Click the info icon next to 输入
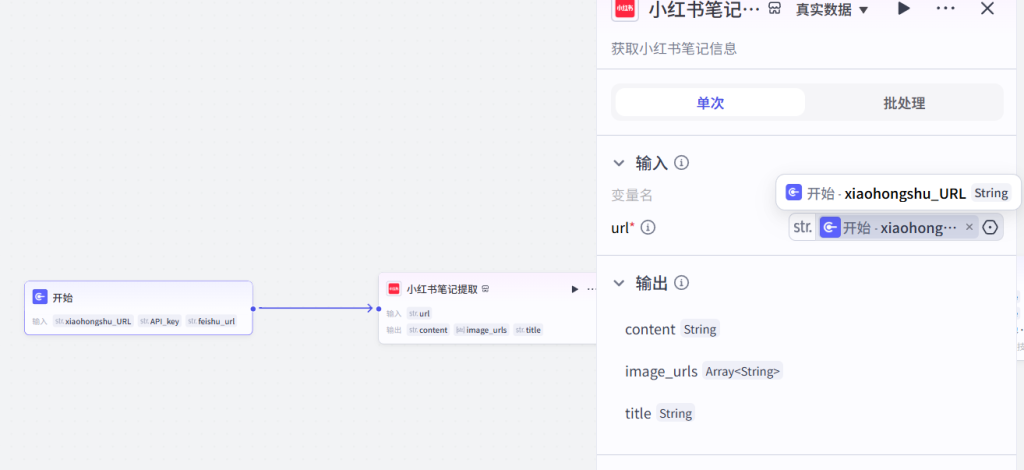Screen dimensions: 1024x470 [682, 163]
